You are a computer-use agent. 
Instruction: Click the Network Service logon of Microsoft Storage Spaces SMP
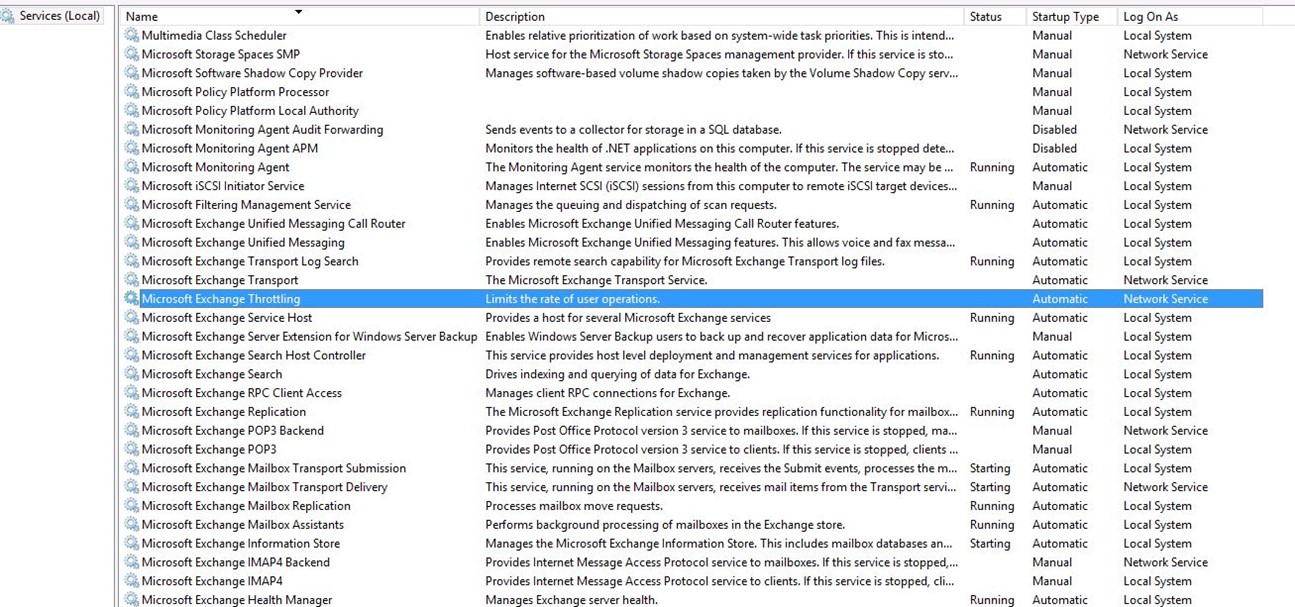(x=1165, y=54)
